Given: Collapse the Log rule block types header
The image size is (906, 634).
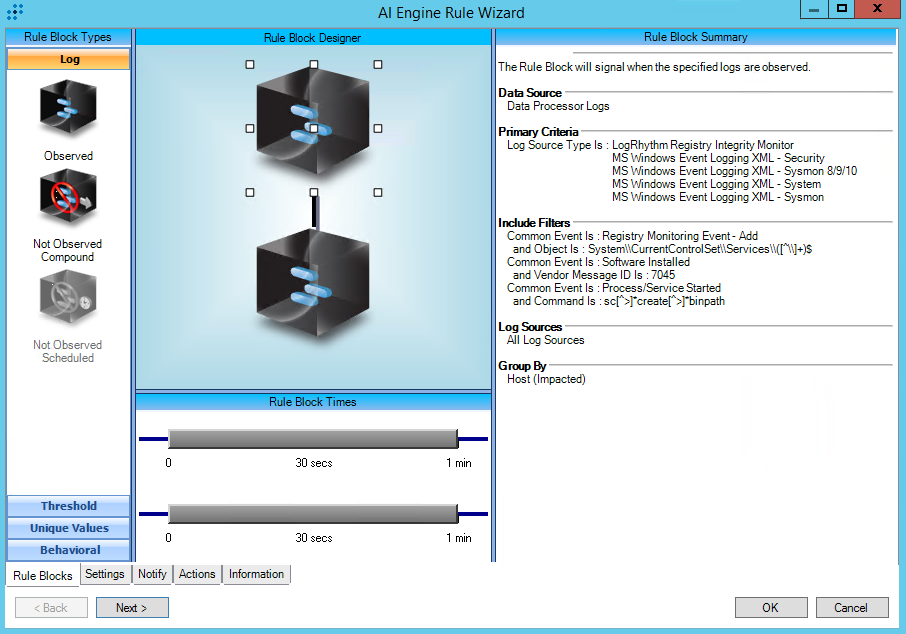Looking at the screenshot, I should coord(68,59).
